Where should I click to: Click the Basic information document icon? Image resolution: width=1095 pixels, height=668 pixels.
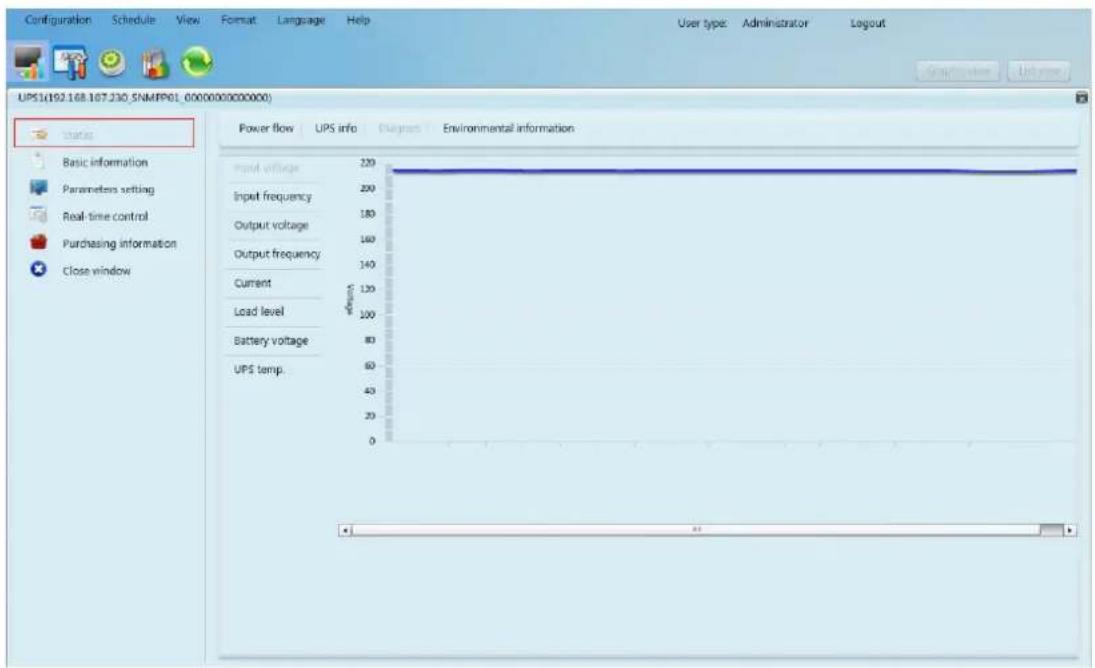click(38, 161)
